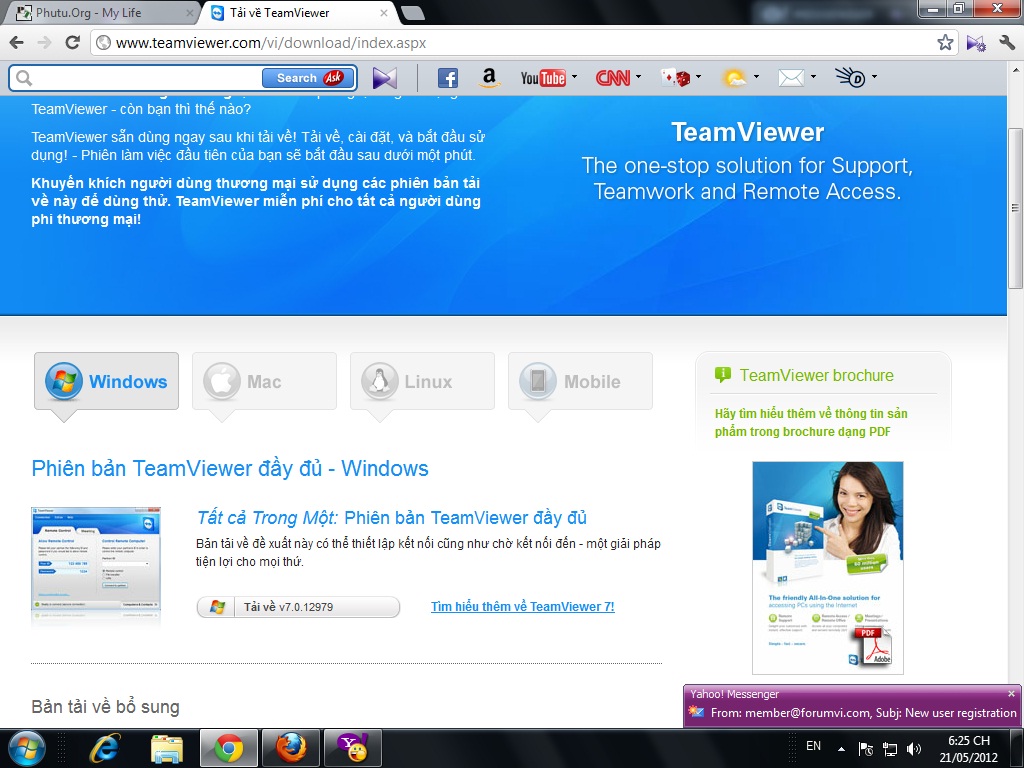Select the Linux download tab
The width and height of the screenshot is (1024, 768).
pos(423,381)
